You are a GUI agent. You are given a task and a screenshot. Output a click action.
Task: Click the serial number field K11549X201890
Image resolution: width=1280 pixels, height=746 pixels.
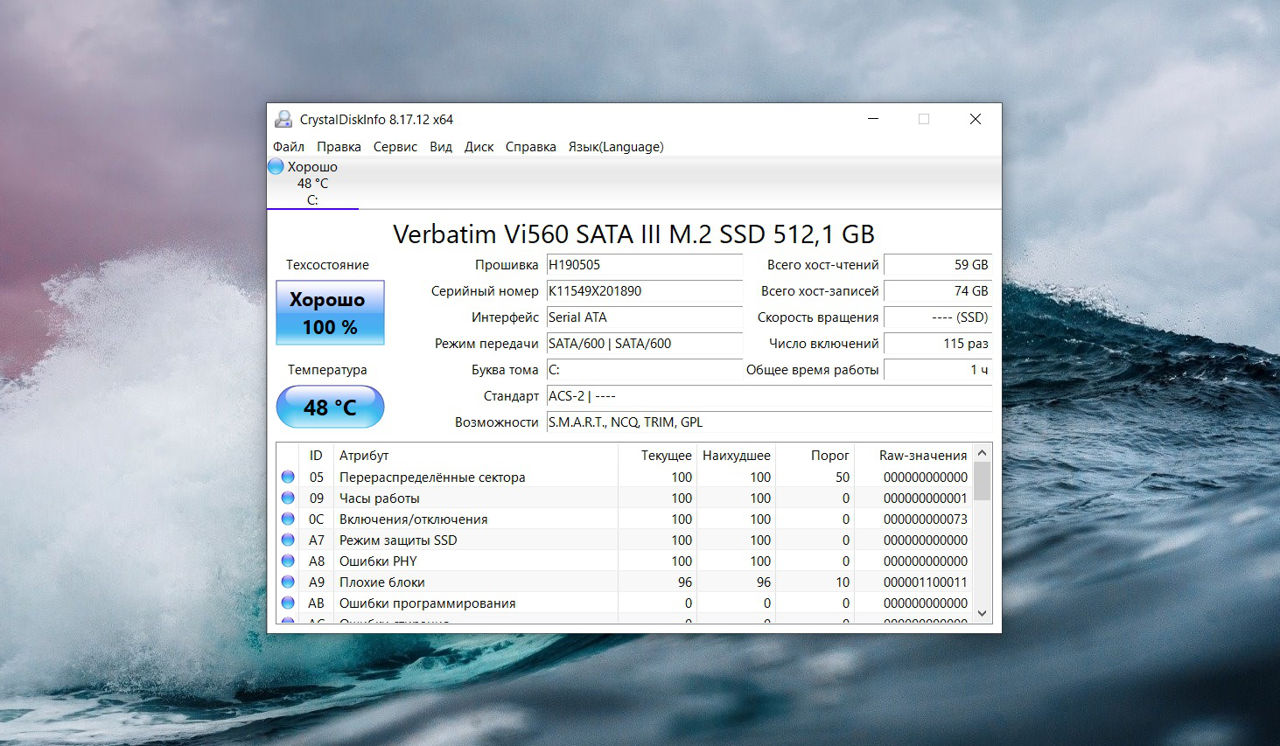pos(644,291)
